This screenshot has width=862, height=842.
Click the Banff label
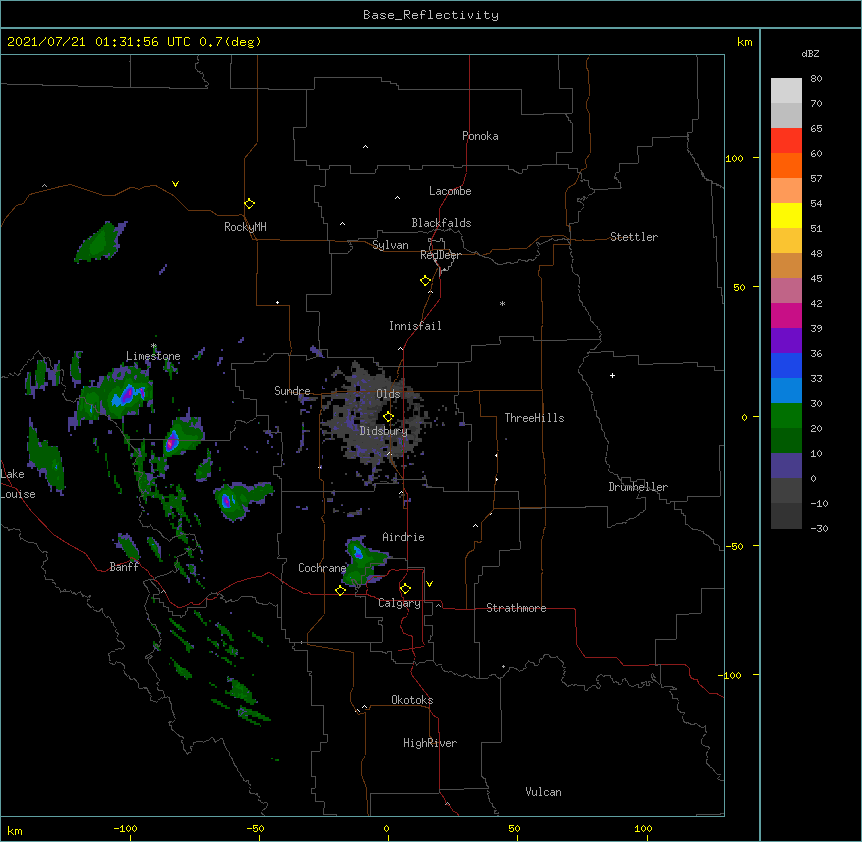pyautogui.click(x=124, y=567)
